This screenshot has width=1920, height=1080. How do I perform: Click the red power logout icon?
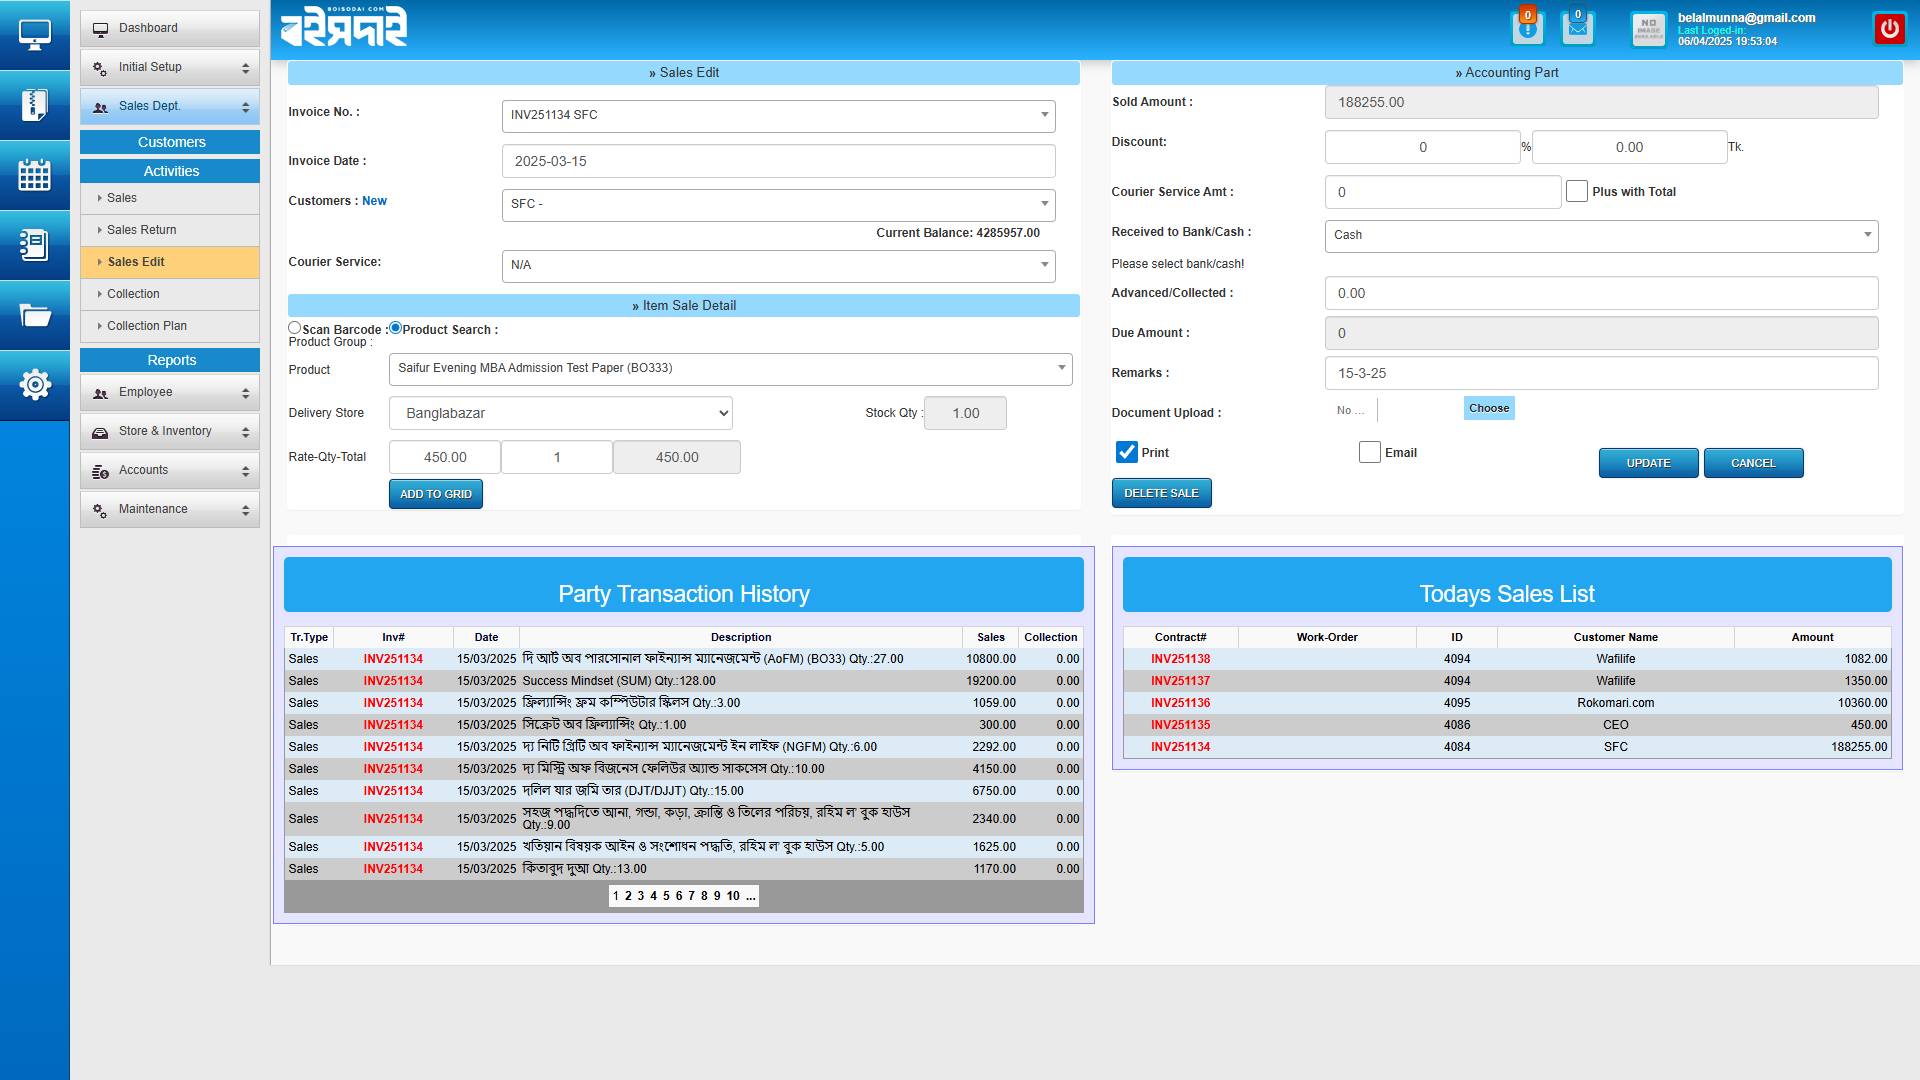coord(1889,29)
